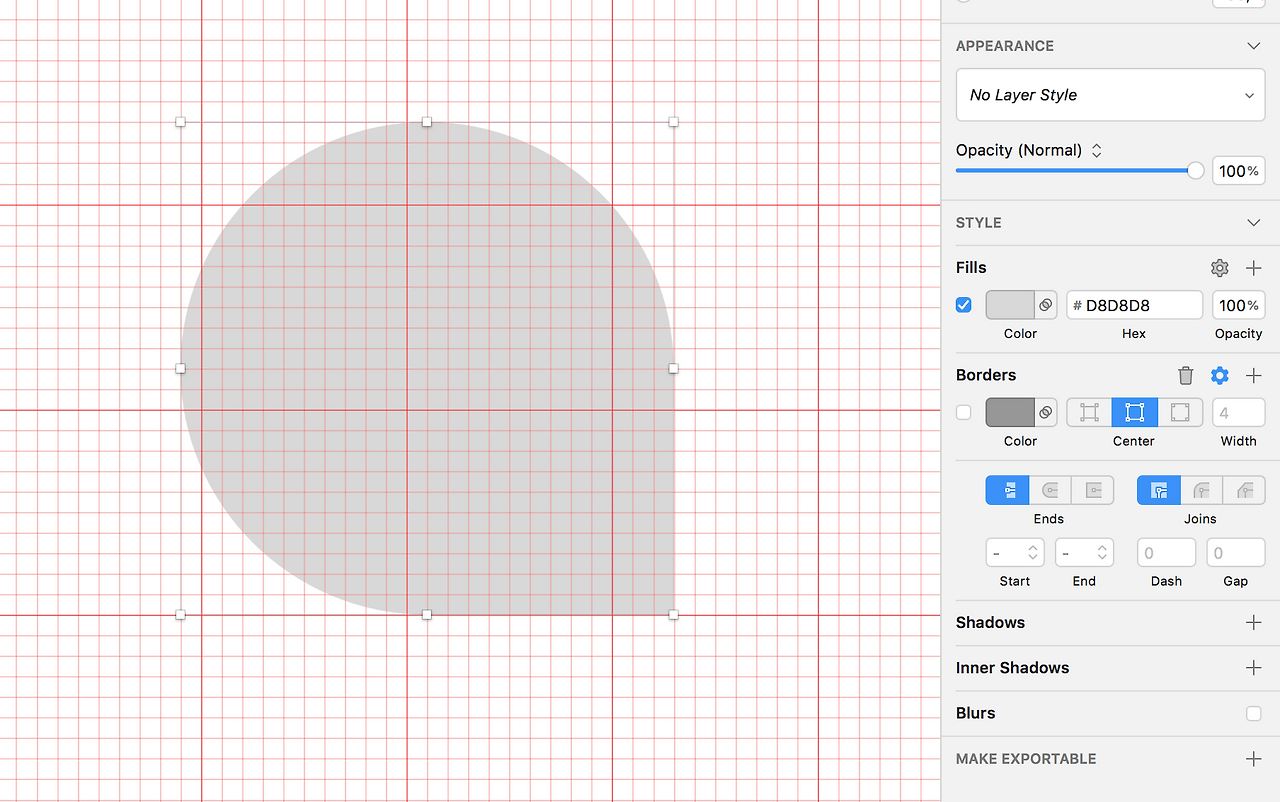The height and width of the screenshot is (802, 1280).
Task: Open the border color swatch
Action: 1010,412
